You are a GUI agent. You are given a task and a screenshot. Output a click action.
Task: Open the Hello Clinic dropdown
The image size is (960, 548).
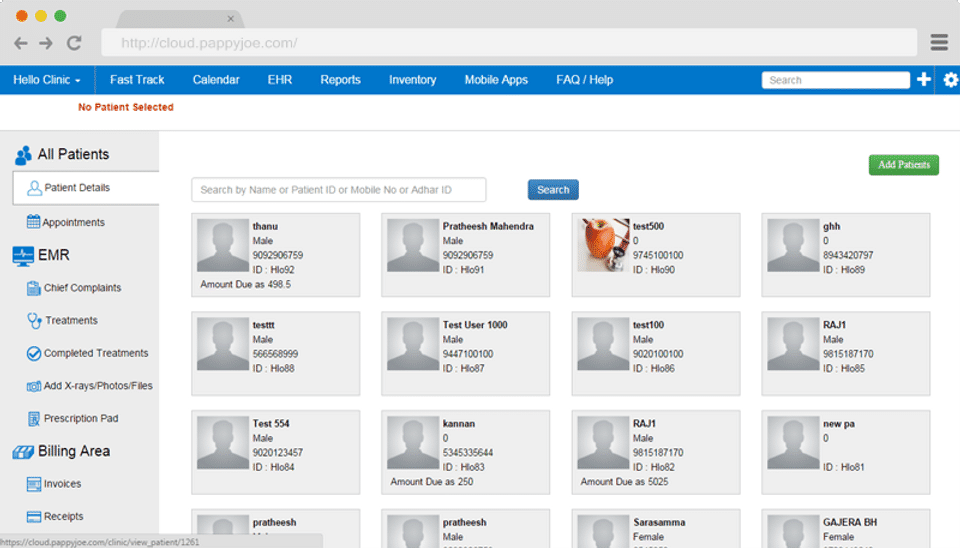click(47, 80)
